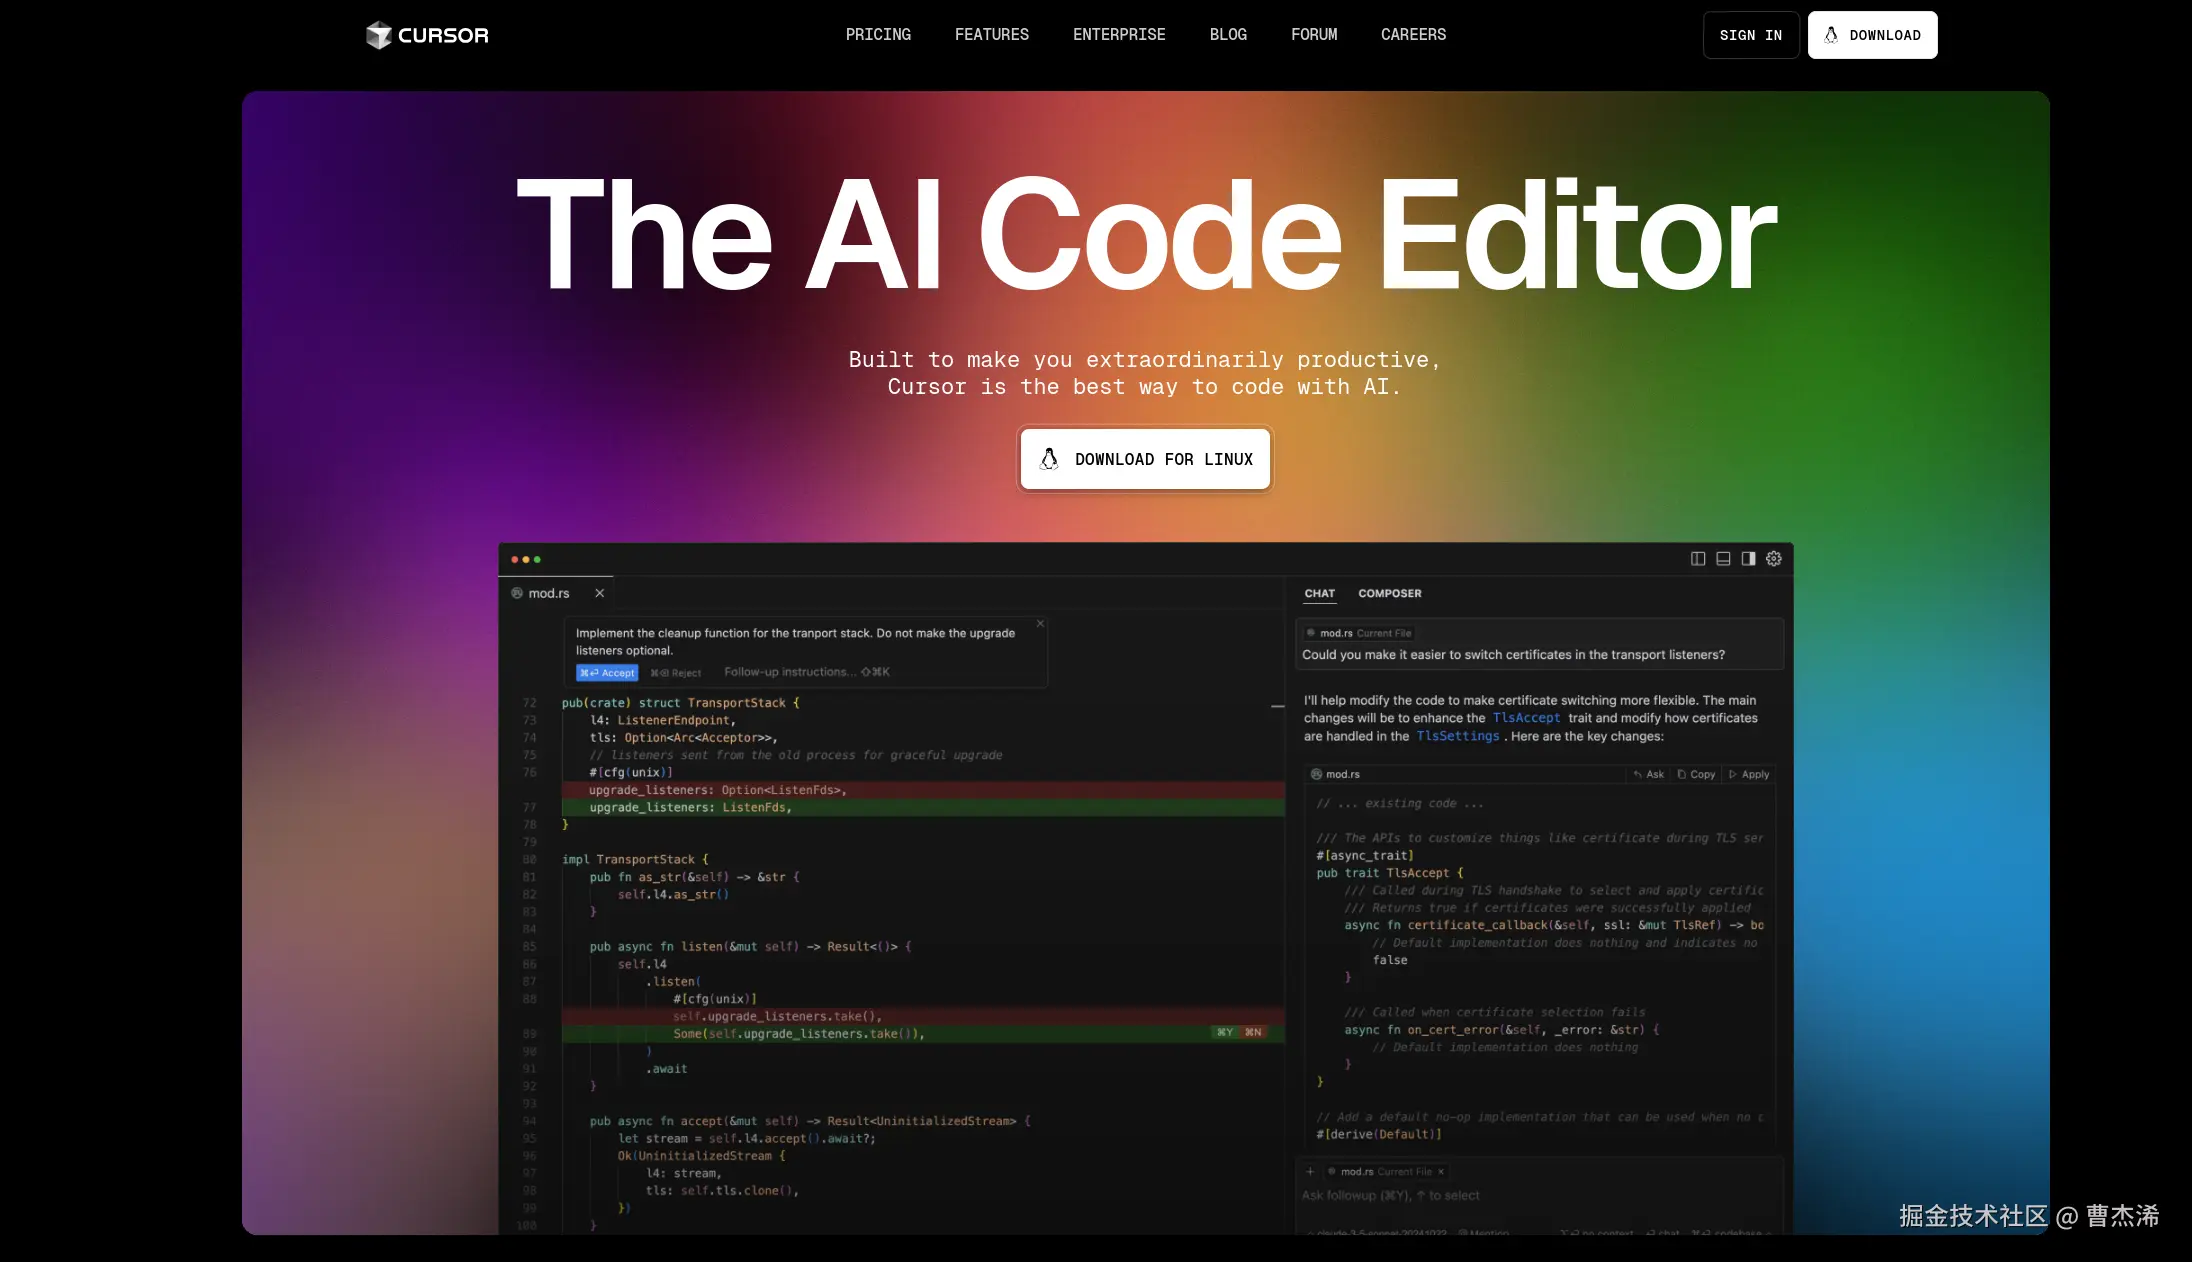Remove mod.rs Current File context chip

coord(1441,1171)
